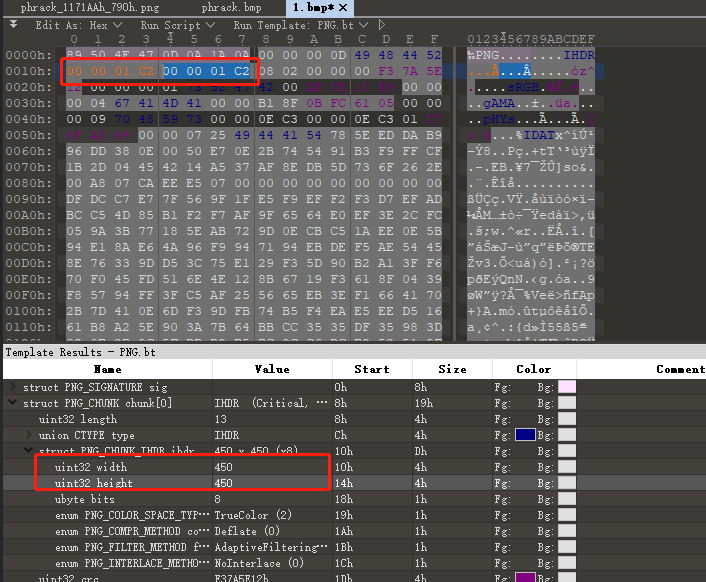Click the address label 0010h:
706x582 pixels.
pyautogui.click(x=28, y=71)
